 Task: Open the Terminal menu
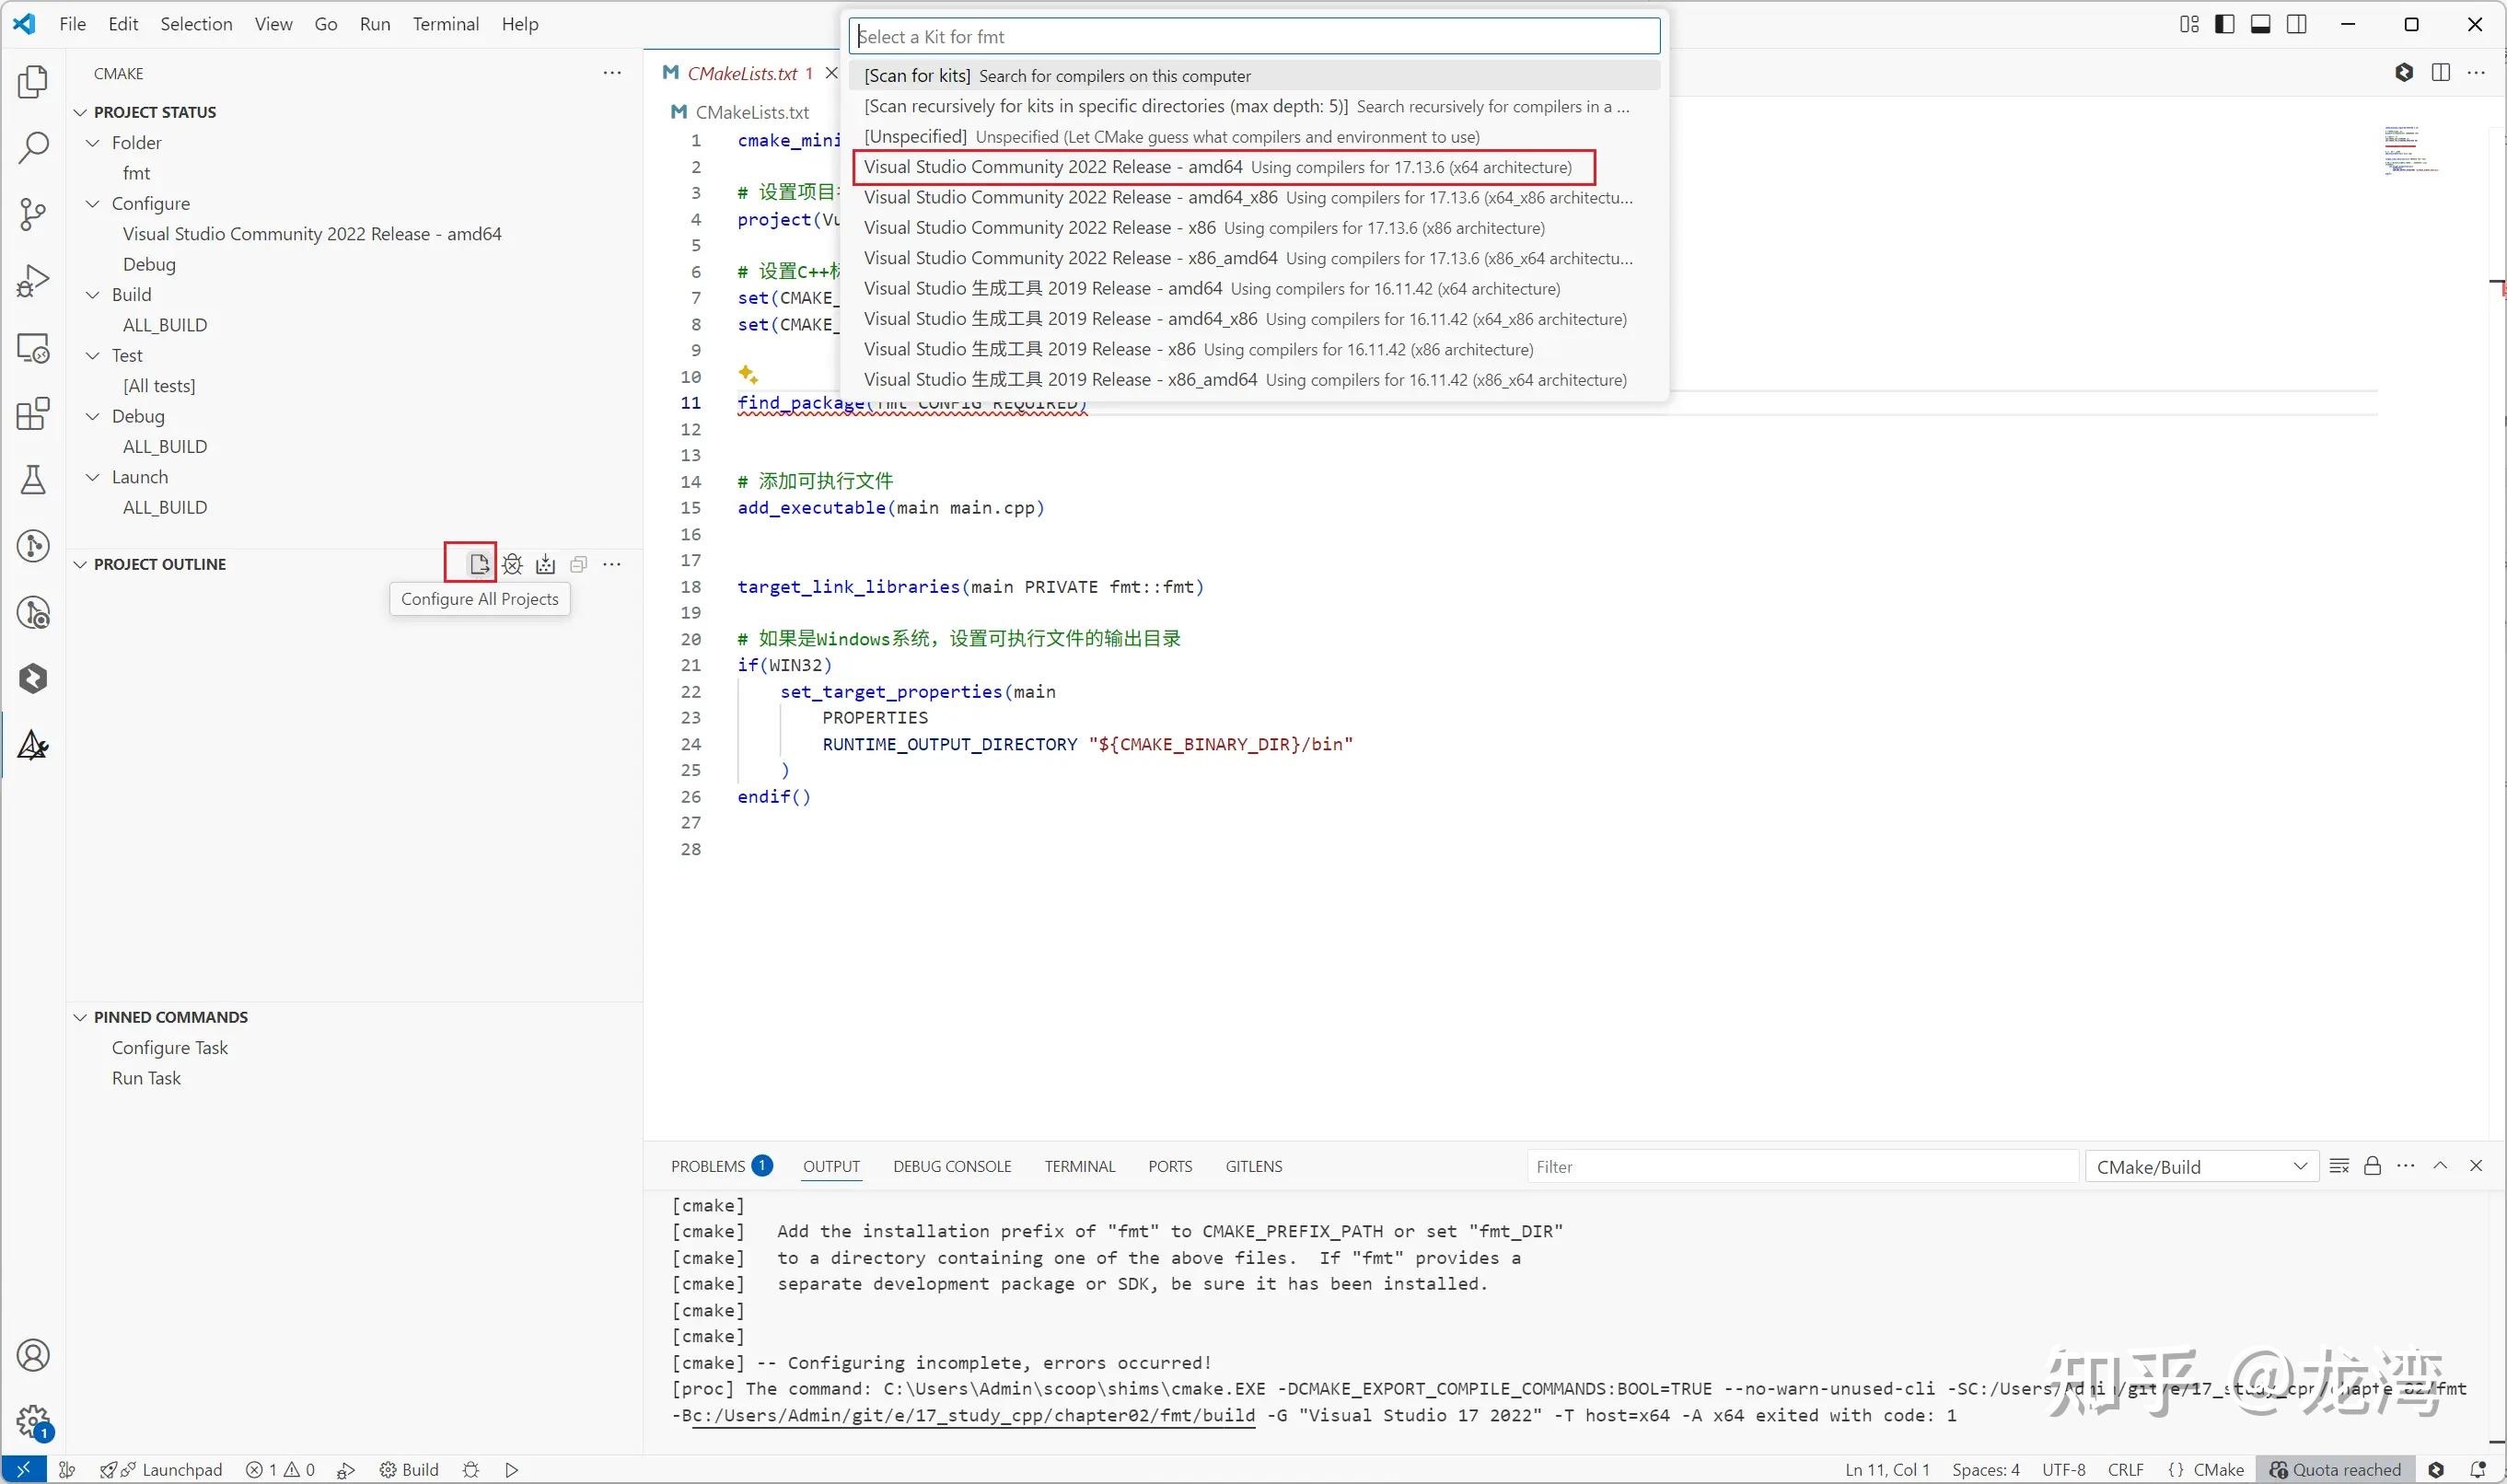pos(445,23)
